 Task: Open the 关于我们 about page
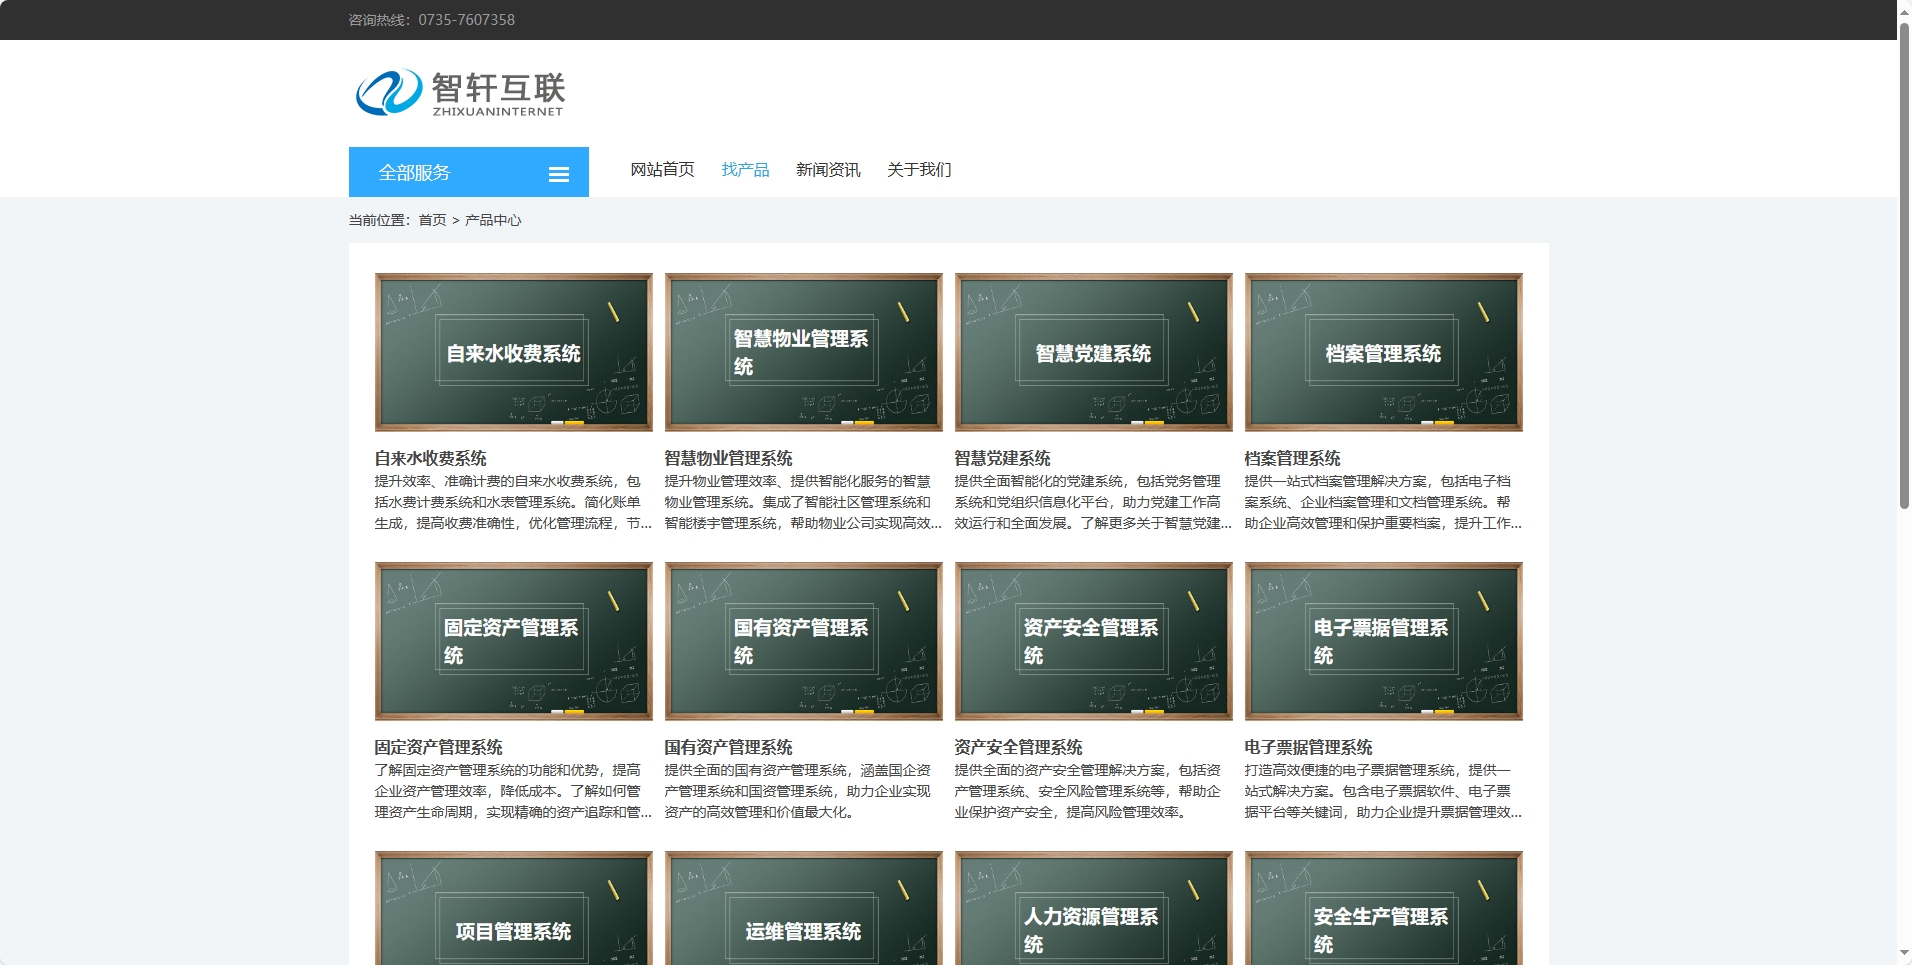tap(919, 169)
